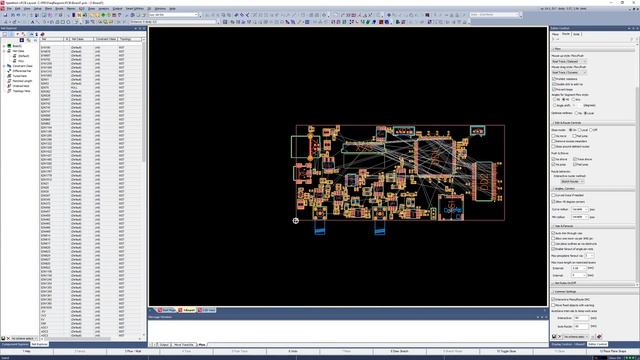
Task: Select the Any angle radio button
Action: point(573,100)
